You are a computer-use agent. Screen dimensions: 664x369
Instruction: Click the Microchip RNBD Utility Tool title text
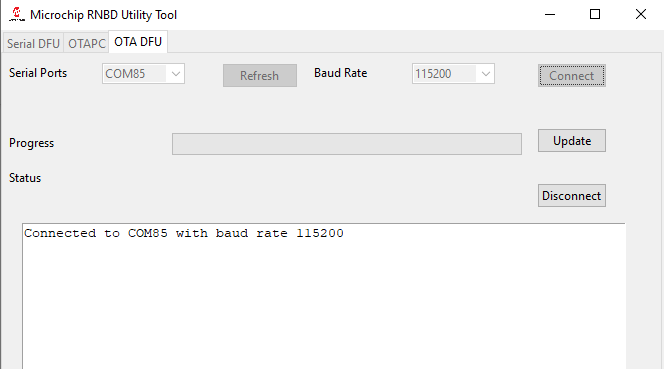(103, 15)
